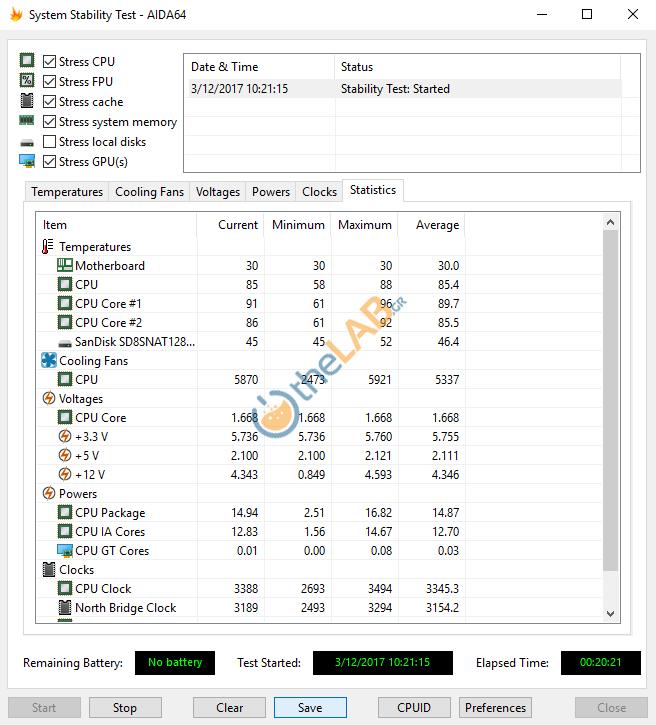Save the stability test results

pyautogui.click(x=310, y=707)
